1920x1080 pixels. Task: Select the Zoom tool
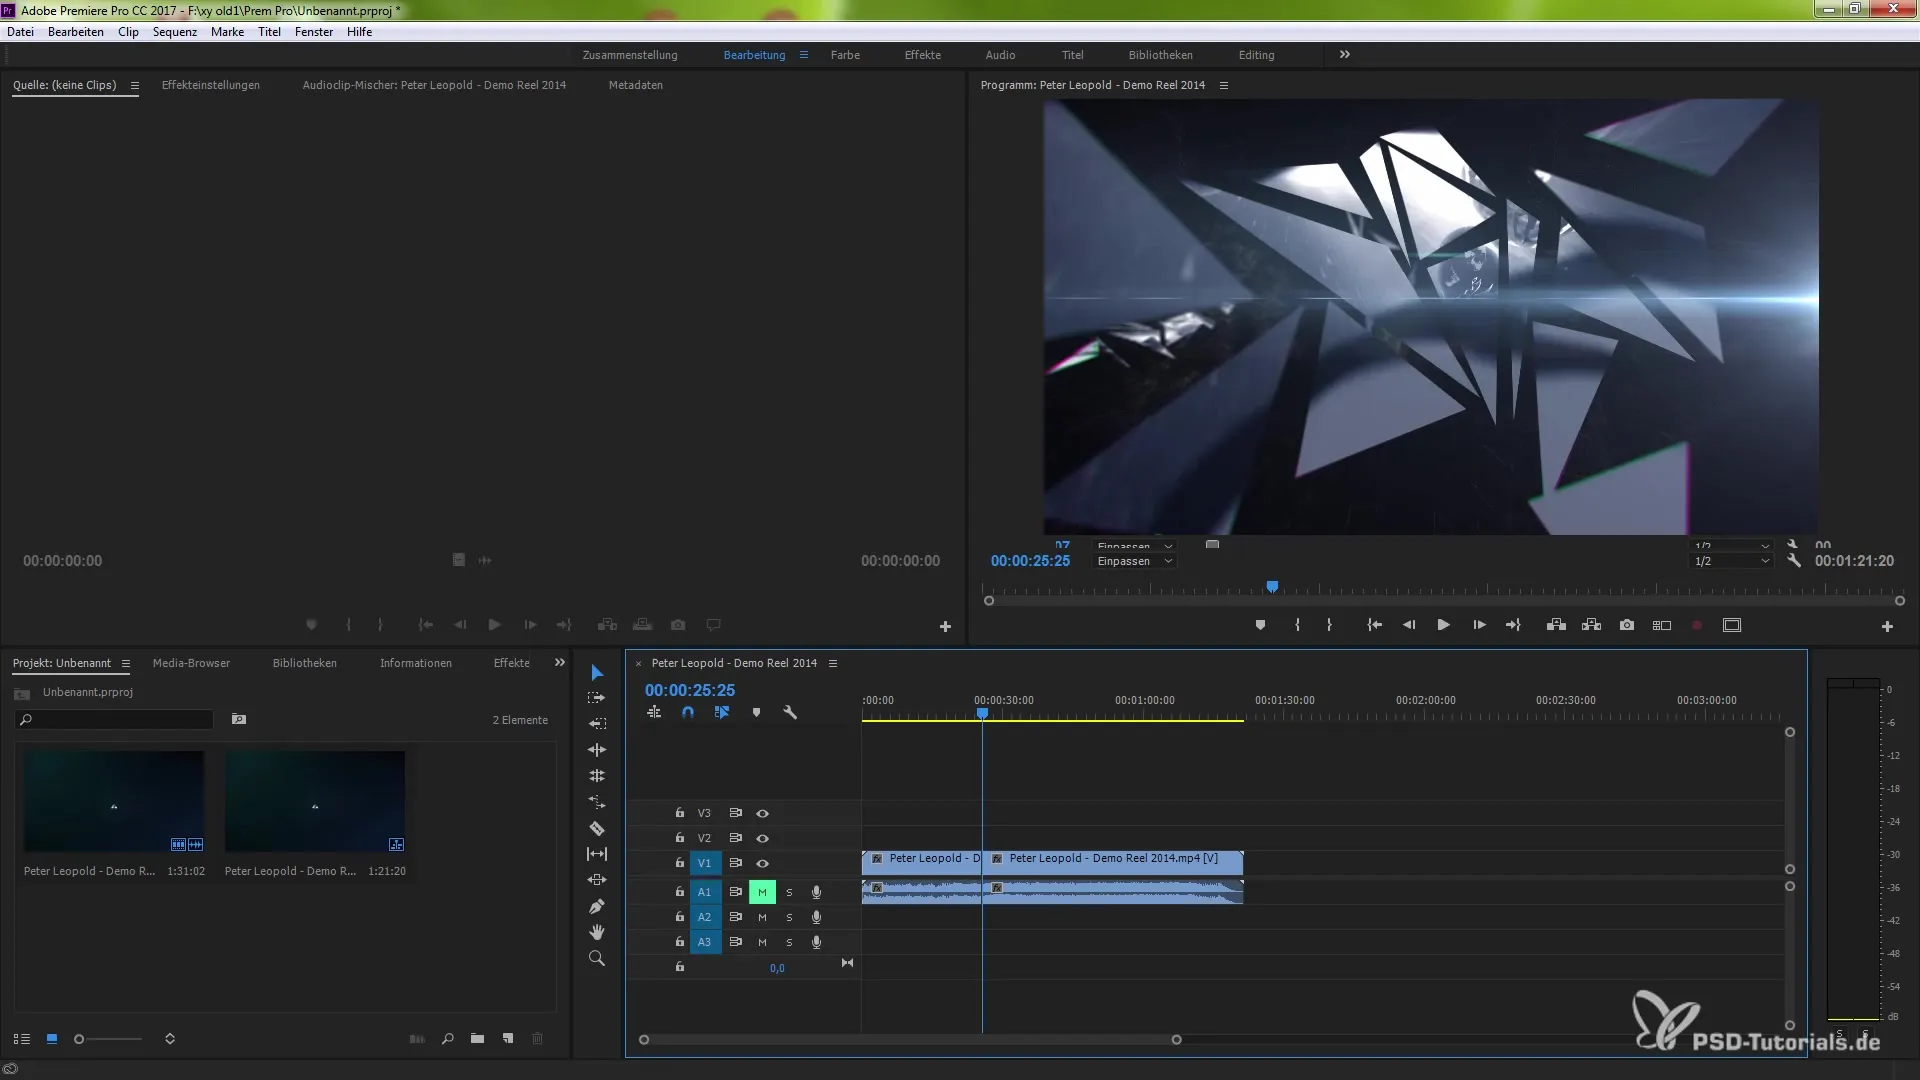pos(597,958)
